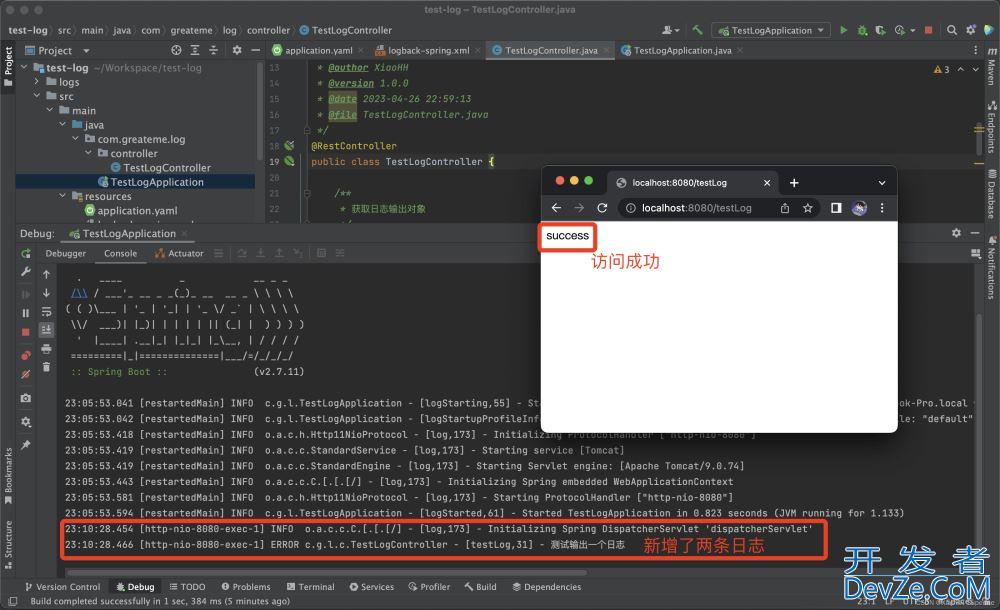Screen dimensions: 1000x610
Task: Open Services tool window
Action: pos(371,587)
